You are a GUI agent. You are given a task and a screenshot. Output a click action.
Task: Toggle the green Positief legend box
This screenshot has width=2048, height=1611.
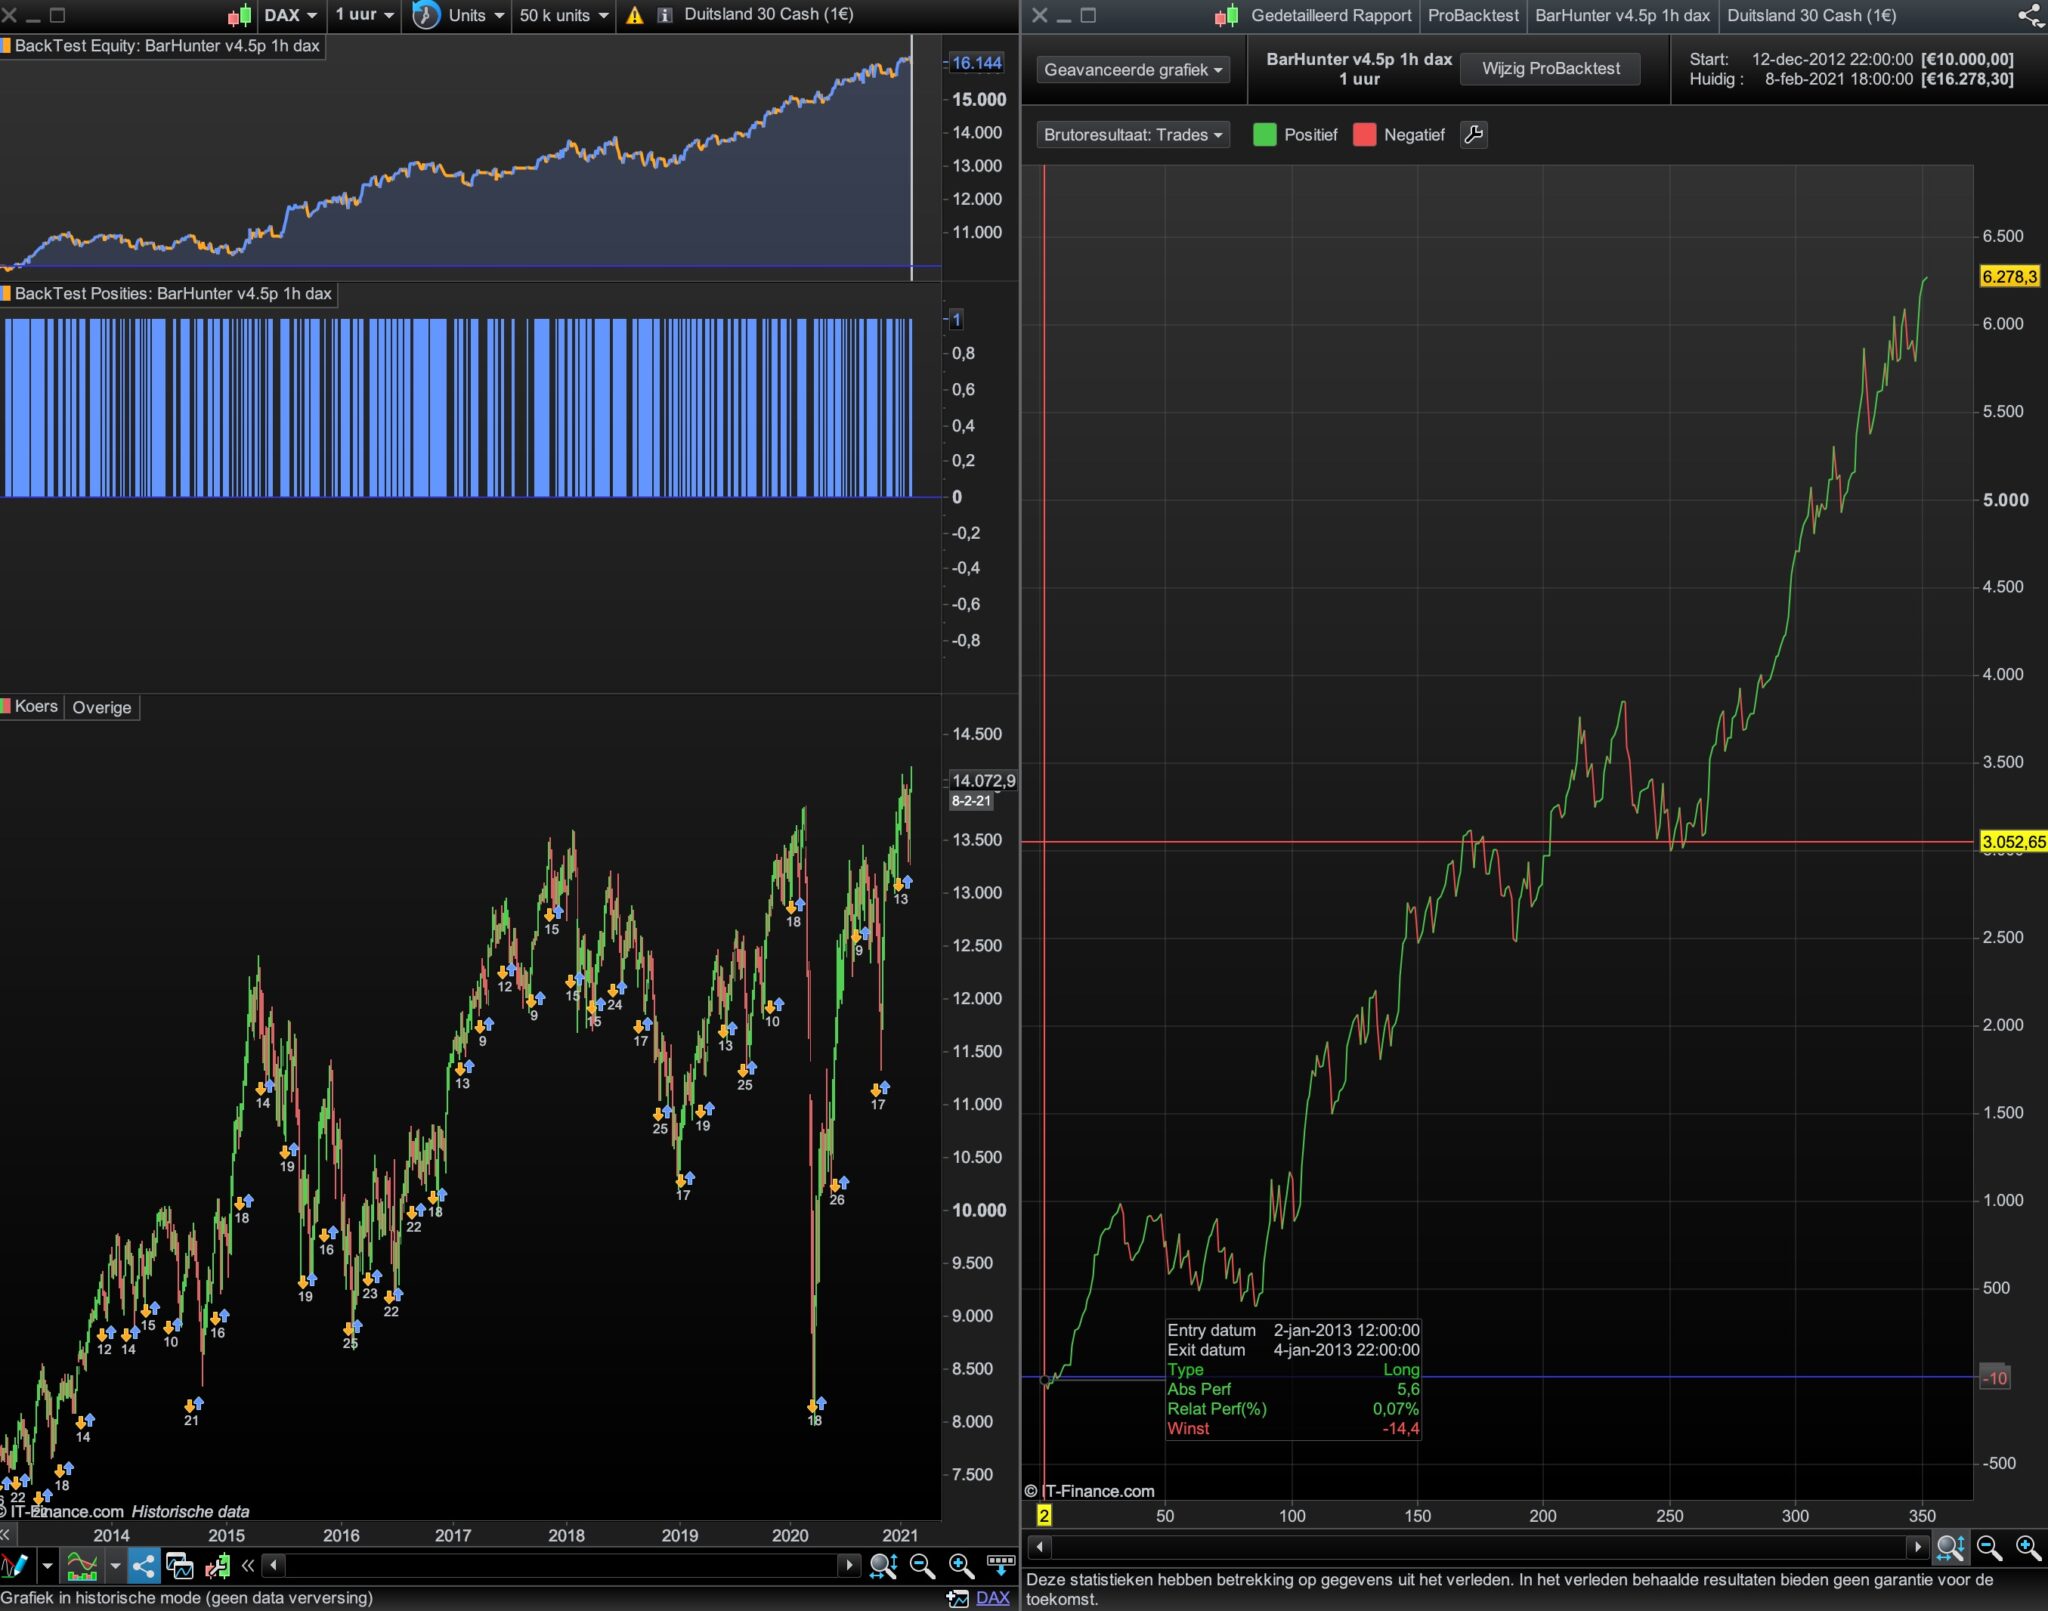click(1264, 135)
